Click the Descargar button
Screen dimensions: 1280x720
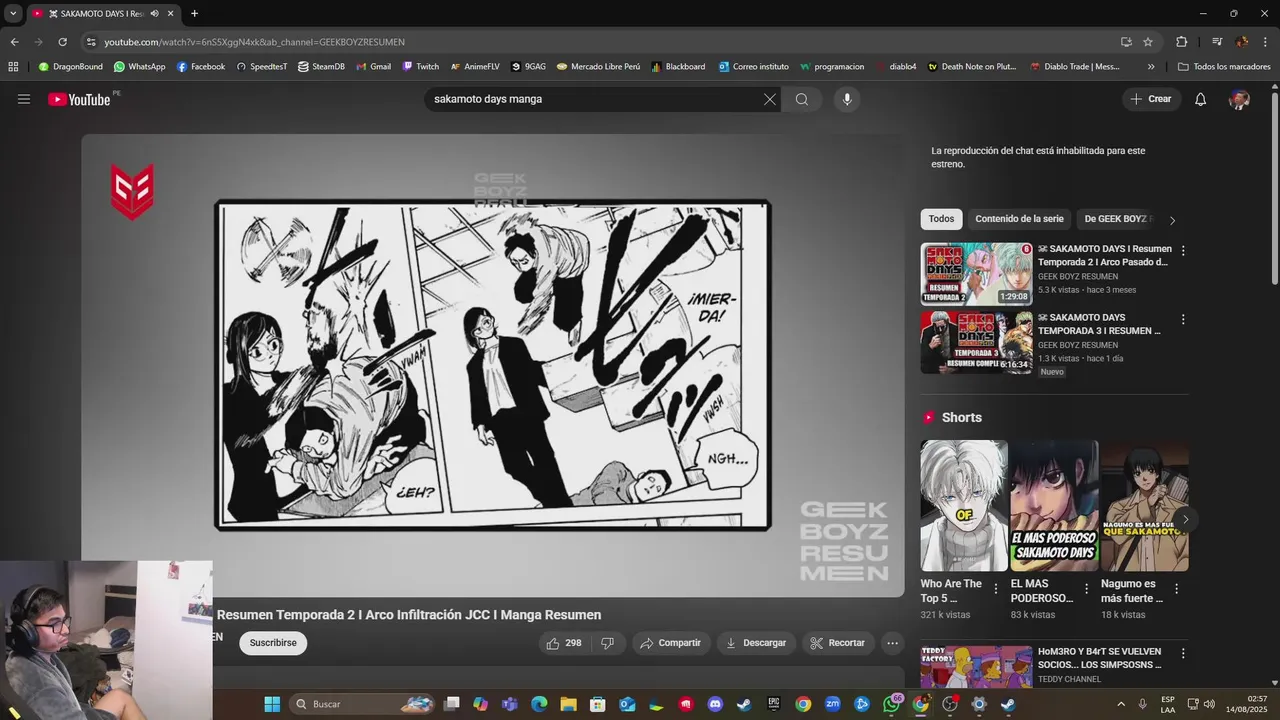pos(755,643)
